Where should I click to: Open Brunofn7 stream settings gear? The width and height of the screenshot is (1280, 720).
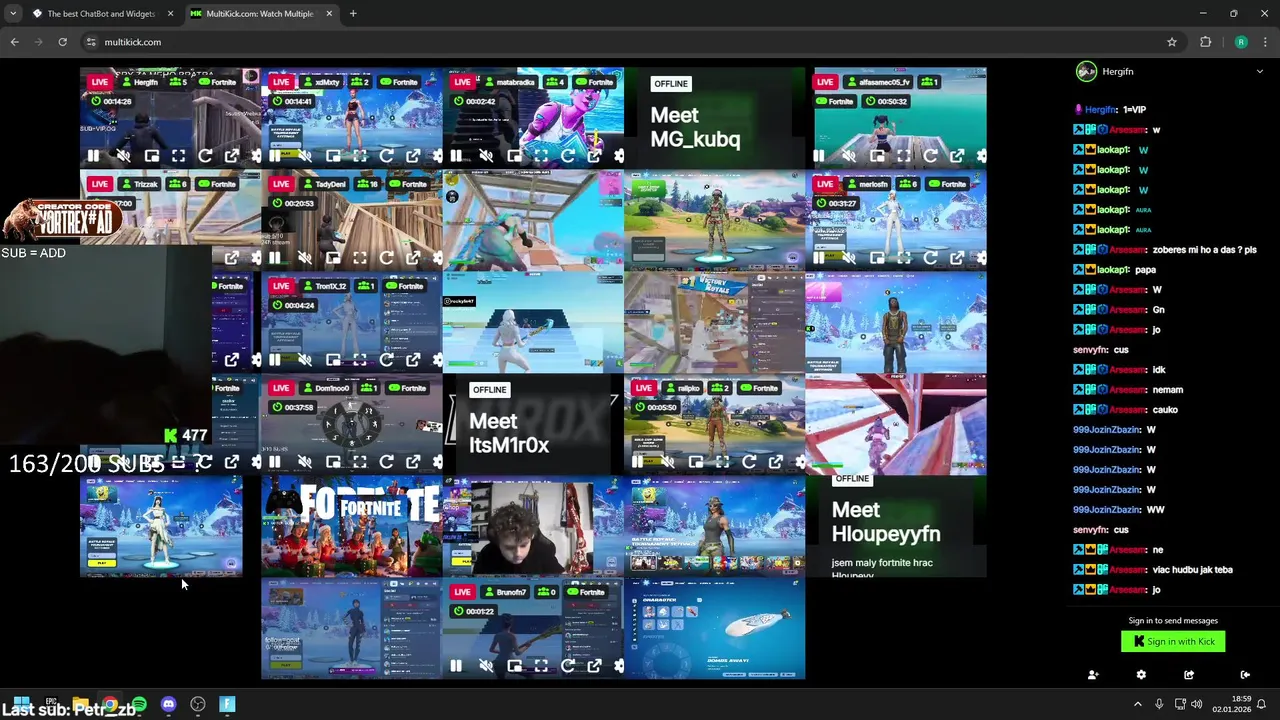(x=619, y=666)
